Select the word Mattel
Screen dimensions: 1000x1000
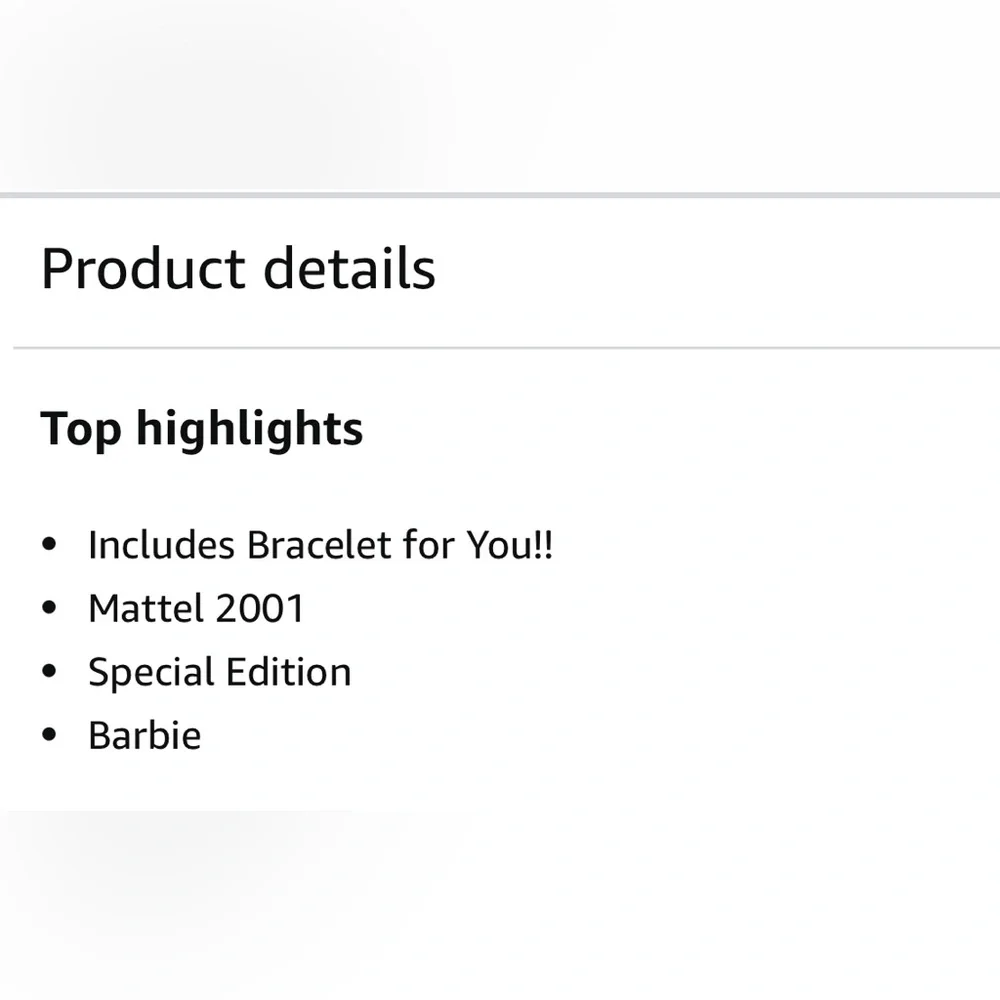coord(146,609)
